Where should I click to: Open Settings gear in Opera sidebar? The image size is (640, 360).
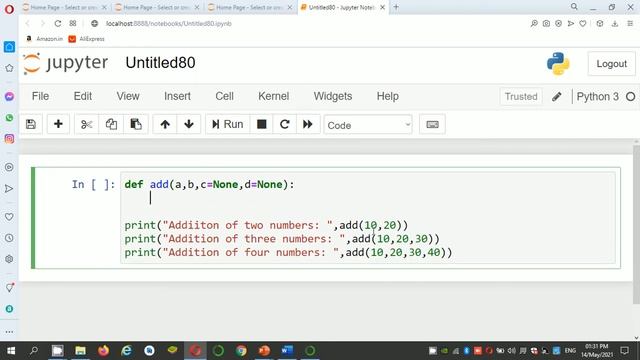(9, 259)
